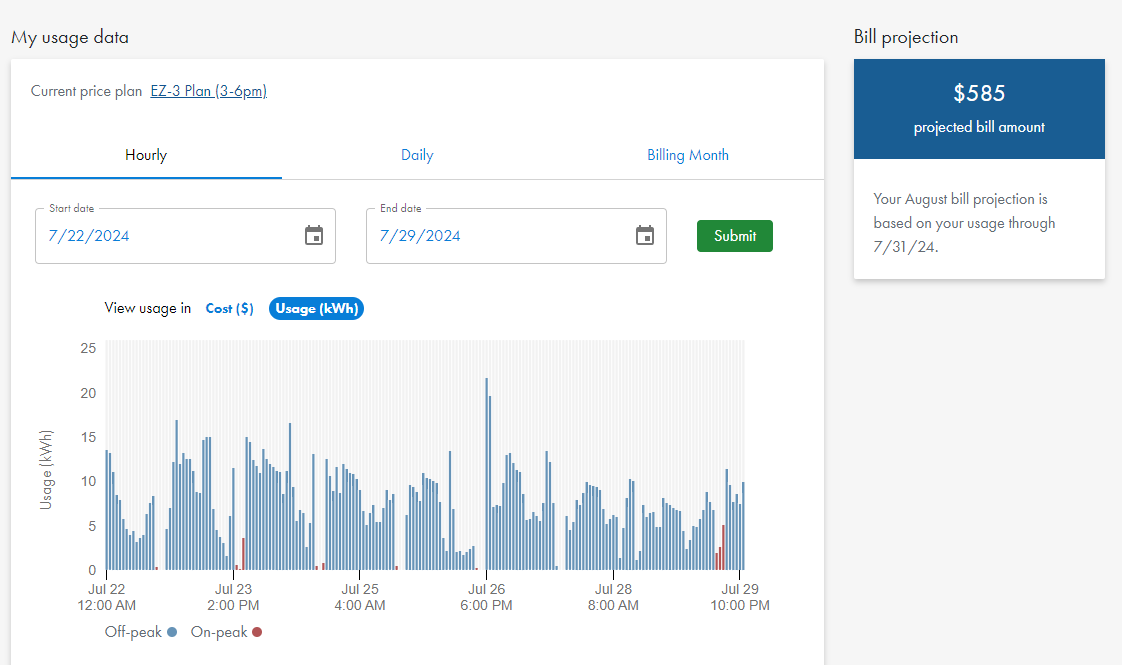The width and height of the screenshot is (1122, 665).
Task: Click the red on-peak bar near Jul 23
Action: point(243,554)
